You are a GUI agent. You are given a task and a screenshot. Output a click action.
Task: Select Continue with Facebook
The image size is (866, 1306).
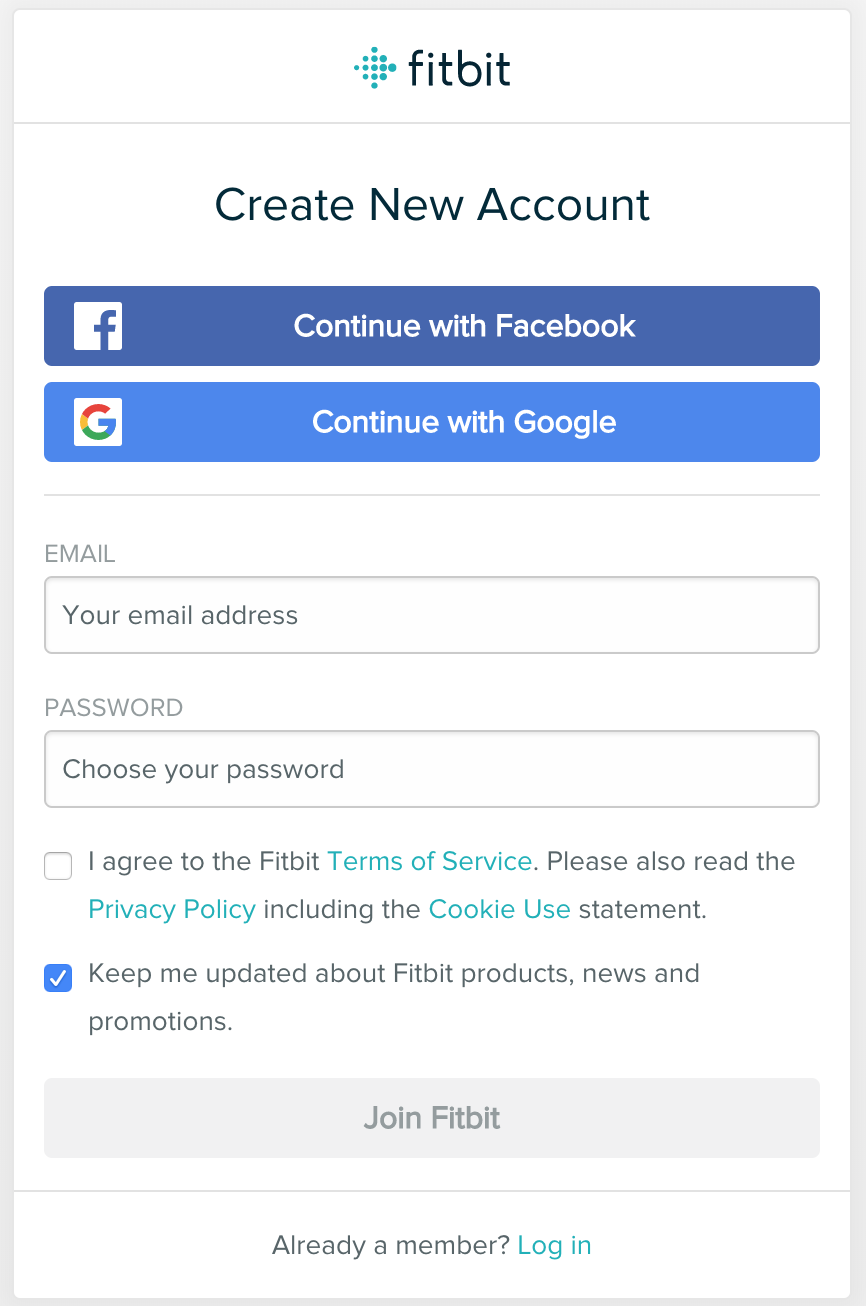pos(464,326)
